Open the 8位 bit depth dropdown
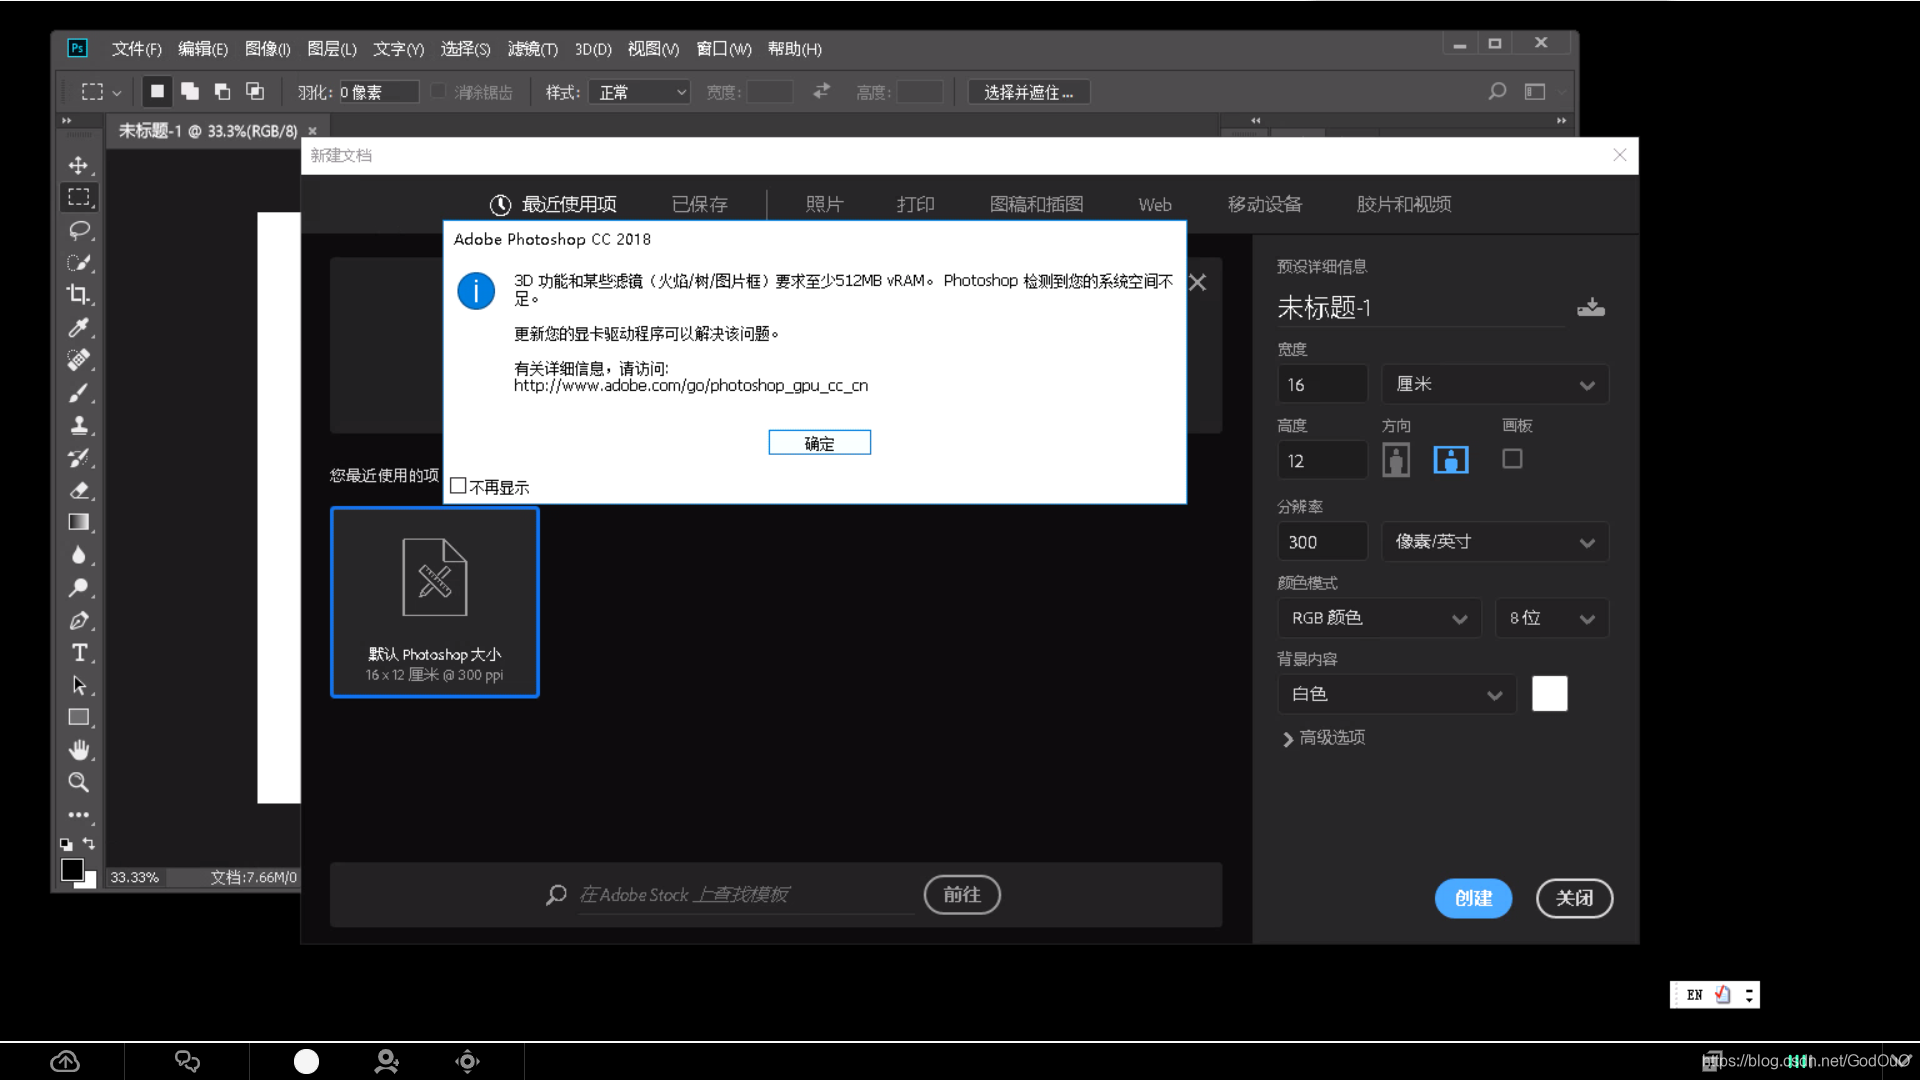The width and height of the screenshot is (1920, 1080). 1552,618
